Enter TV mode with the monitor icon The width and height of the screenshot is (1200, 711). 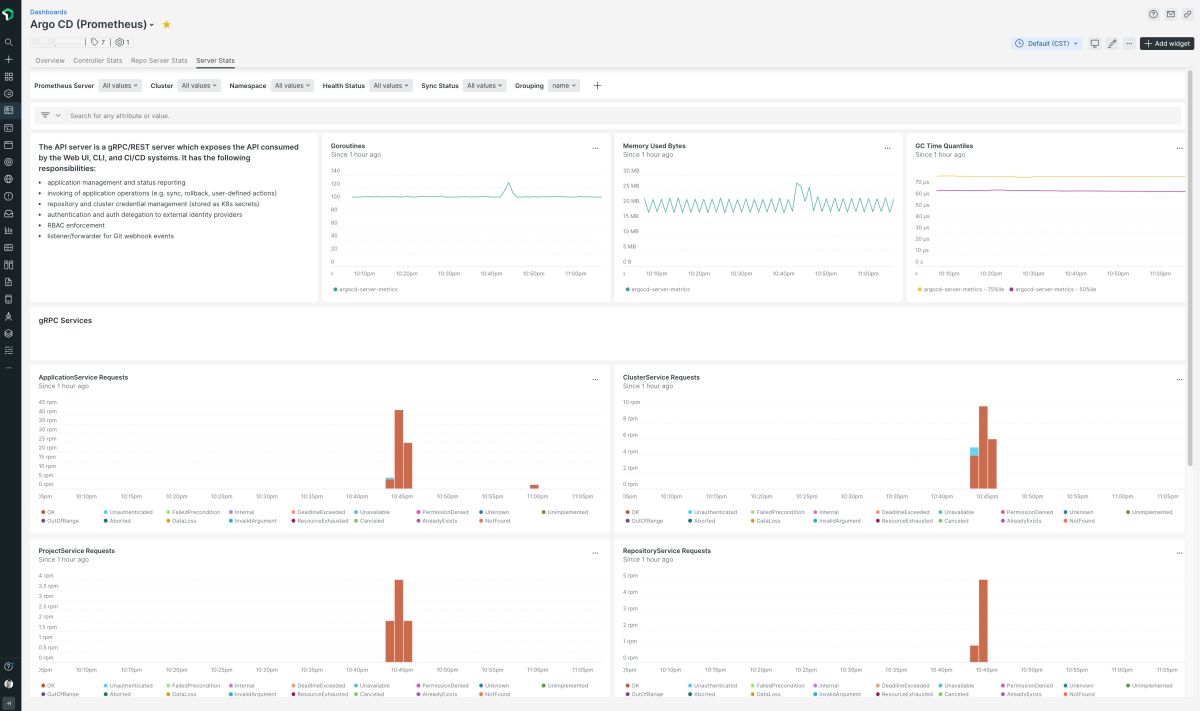(x=1095, y=44)
